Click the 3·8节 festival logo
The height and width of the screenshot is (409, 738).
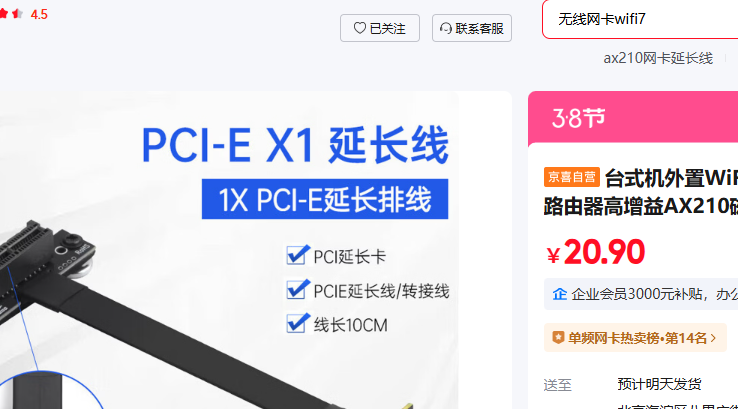[x=578, y=118]
